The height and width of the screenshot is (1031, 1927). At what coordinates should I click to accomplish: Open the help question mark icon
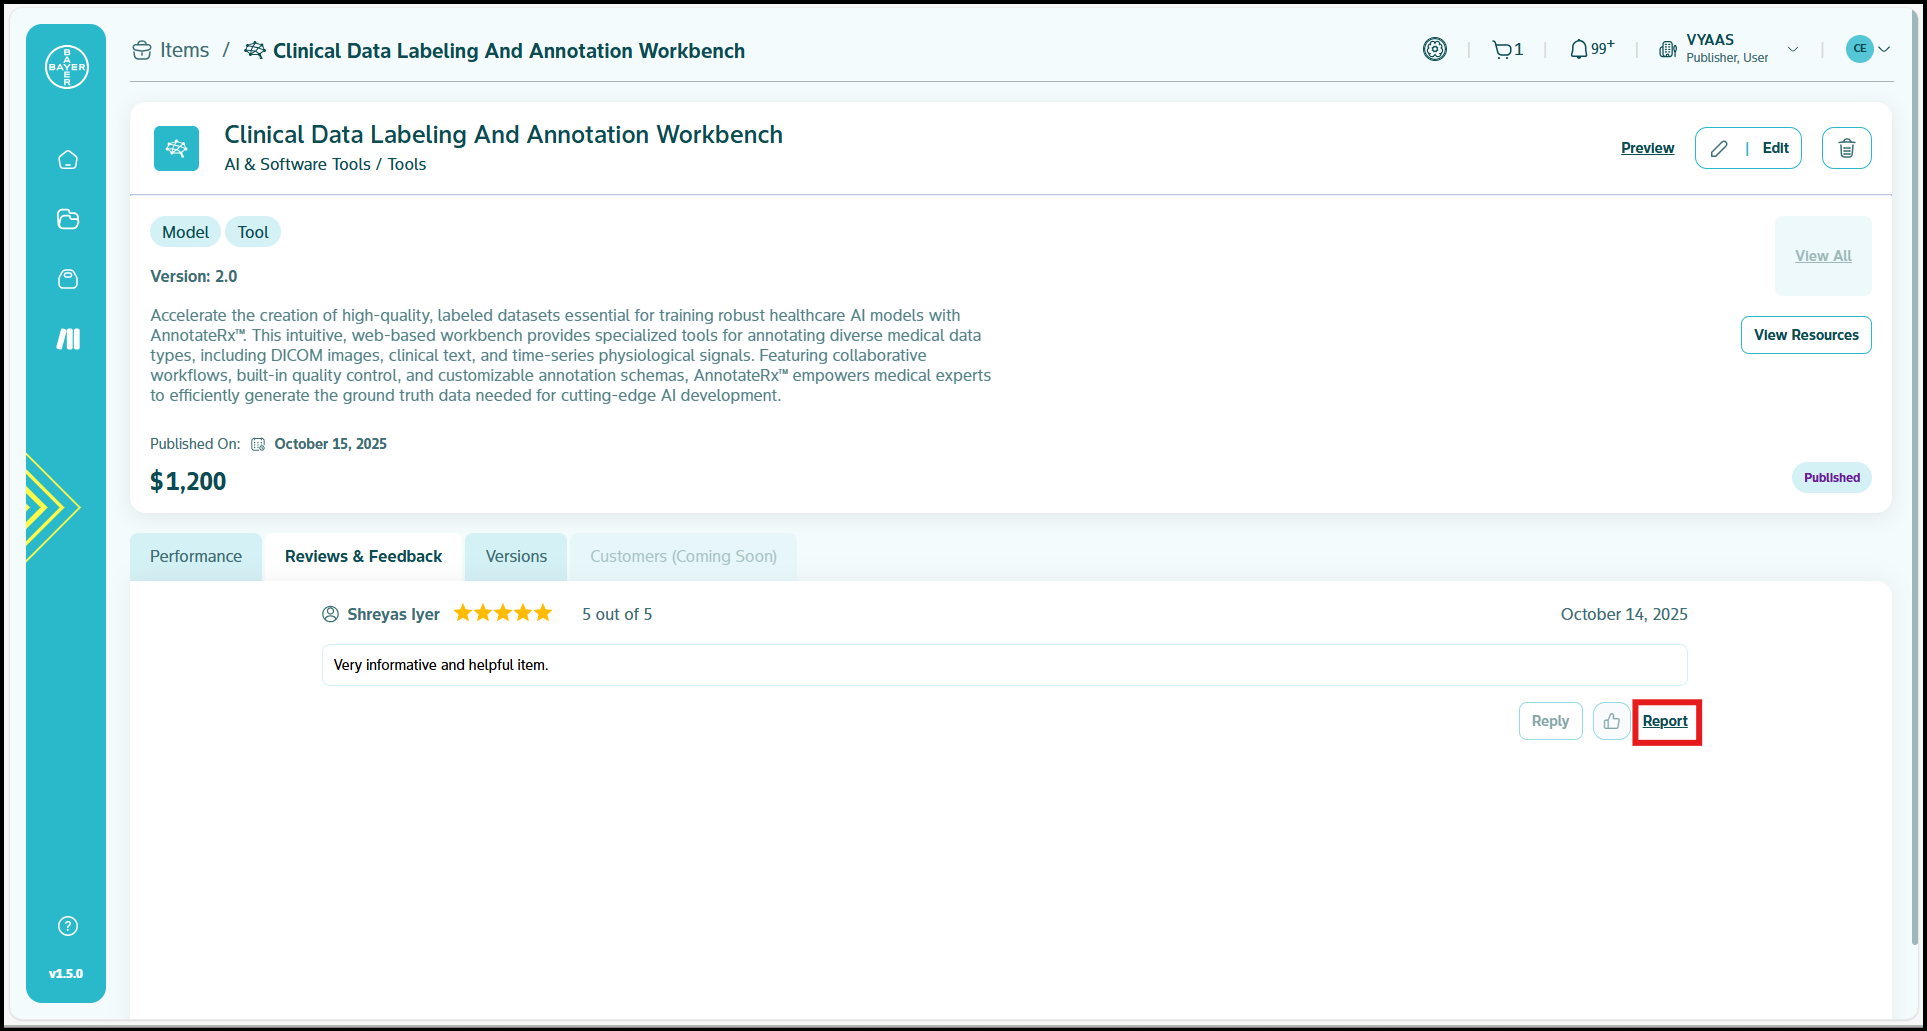click(68, 926)
